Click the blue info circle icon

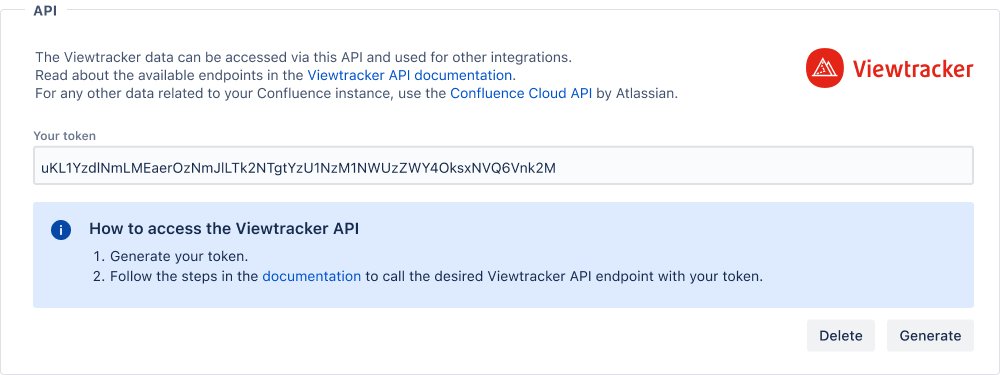61,230
